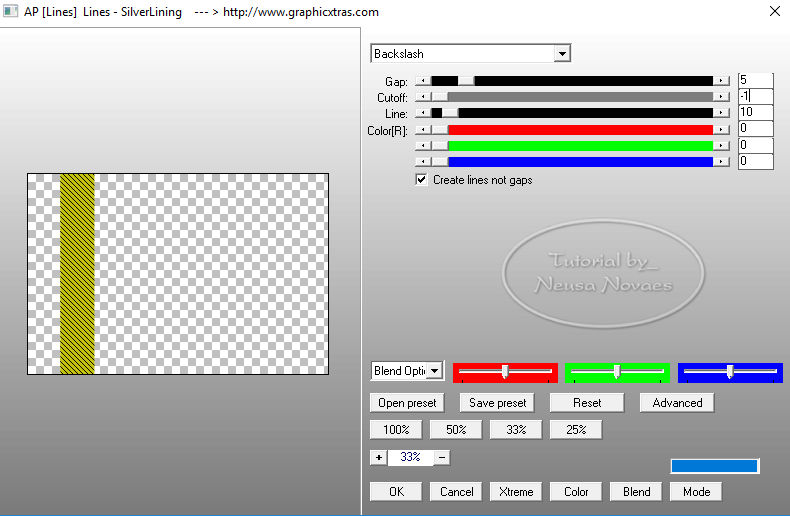The height and width of the screenshot is (516, 790).
Task: Click the Save preset button
Action: point(497,403)
